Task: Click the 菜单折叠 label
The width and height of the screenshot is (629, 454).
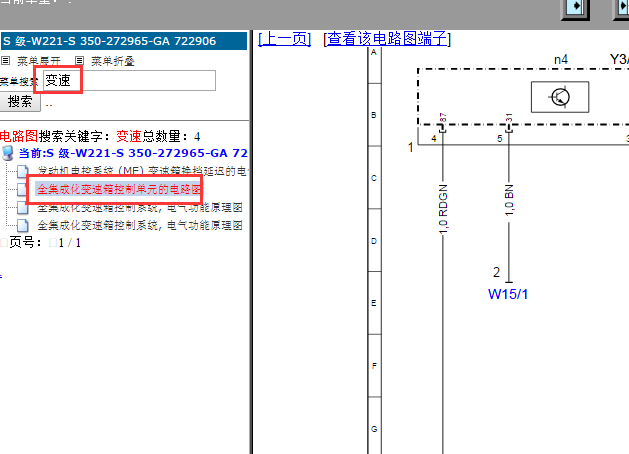Action: (113, 61)
